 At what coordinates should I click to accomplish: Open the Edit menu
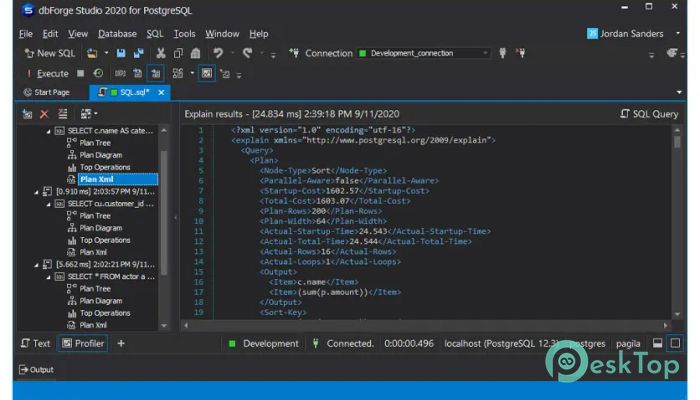click(x=50, y=34)
